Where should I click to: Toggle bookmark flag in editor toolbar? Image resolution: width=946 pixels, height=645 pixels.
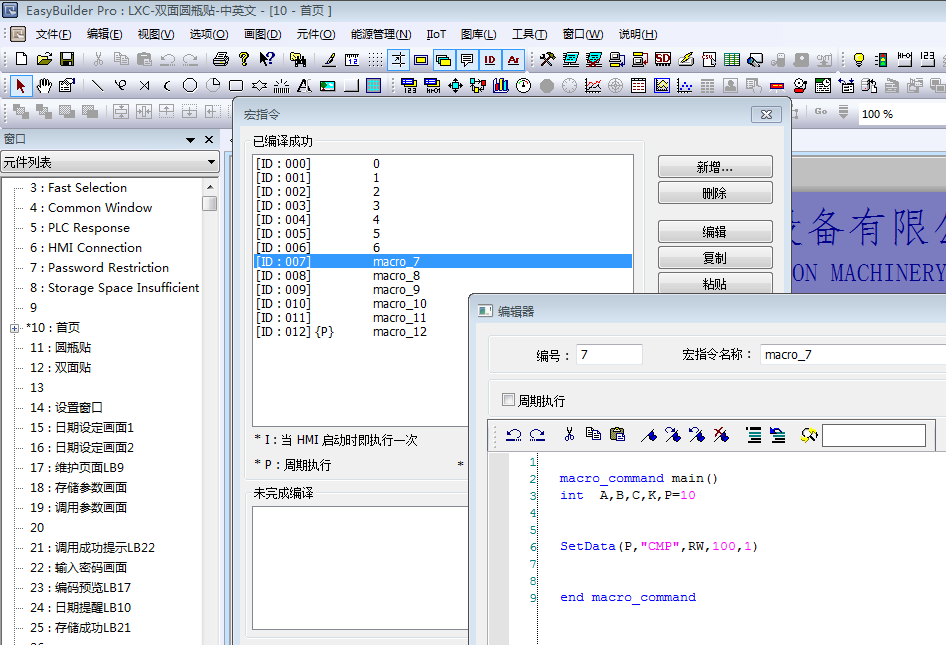tap(649, 435)
